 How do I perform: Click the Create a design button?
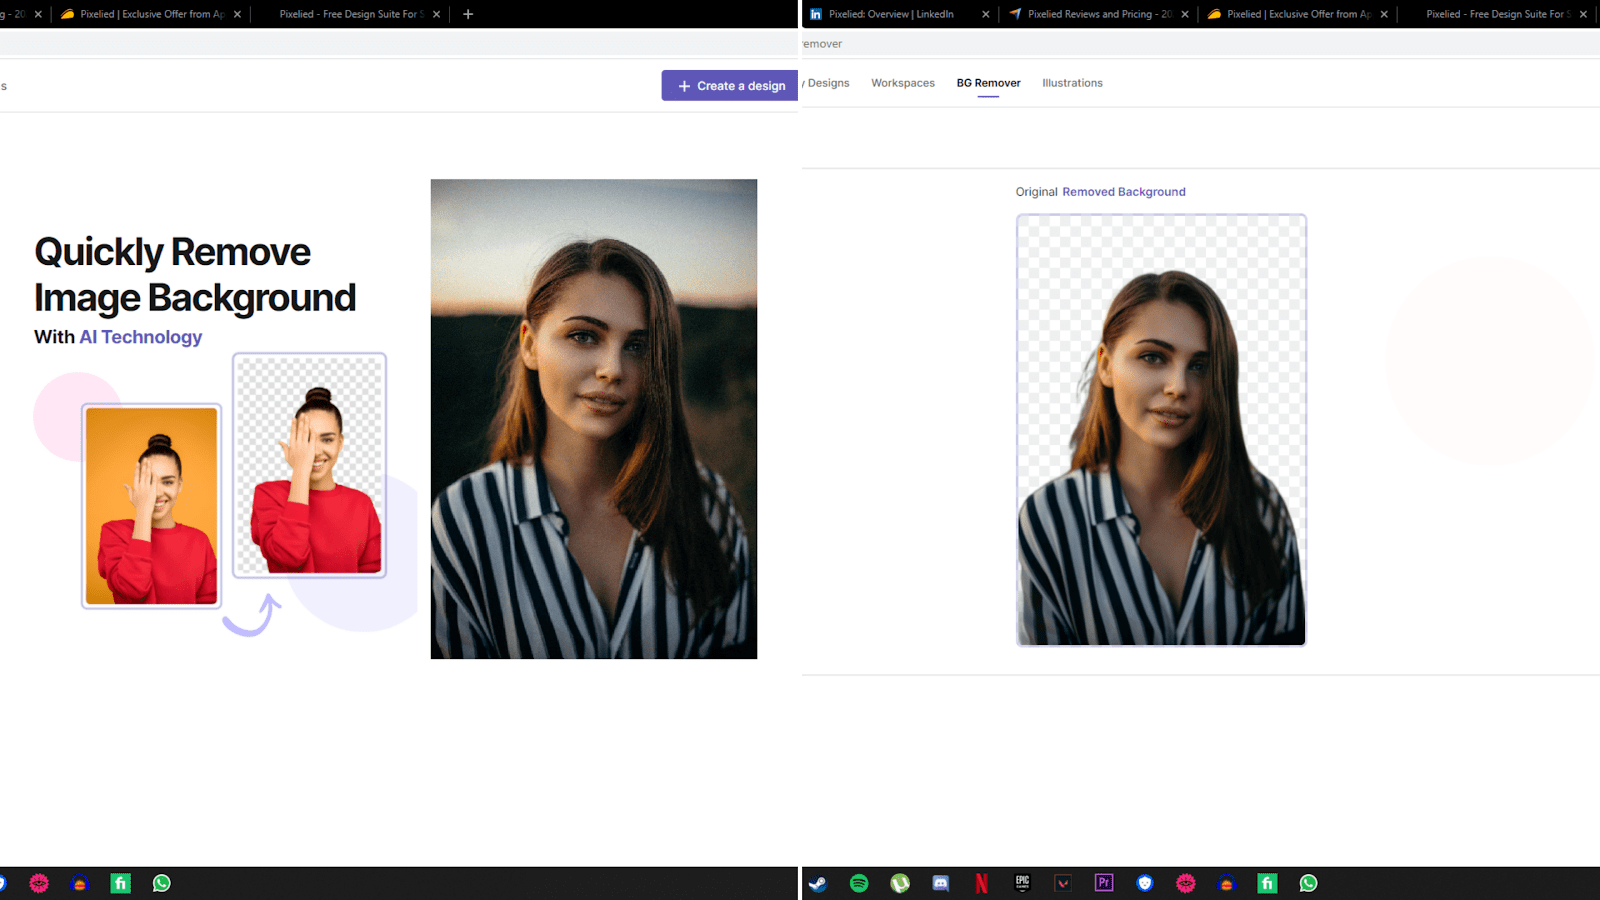point(729,85)
